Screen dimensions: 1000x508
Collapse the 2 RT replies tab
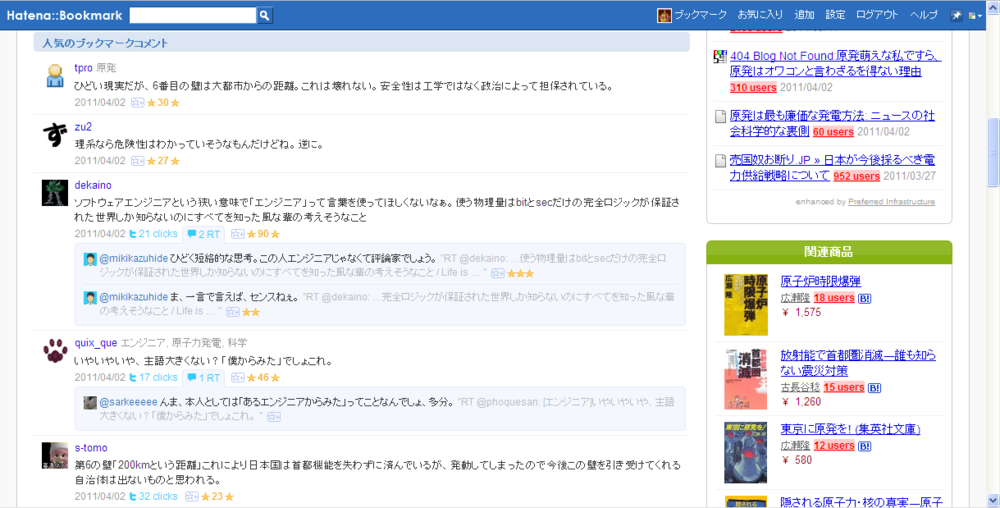tap(203, 235)
